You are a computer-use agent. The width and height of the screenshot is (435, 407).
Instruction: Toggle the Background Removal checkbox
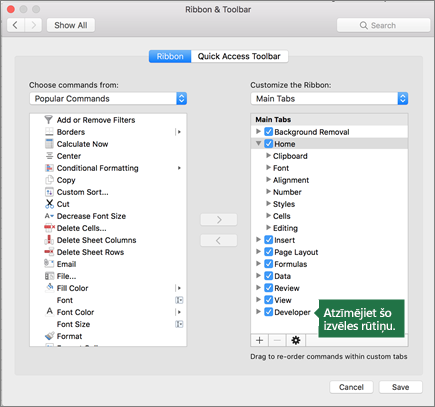269,132
